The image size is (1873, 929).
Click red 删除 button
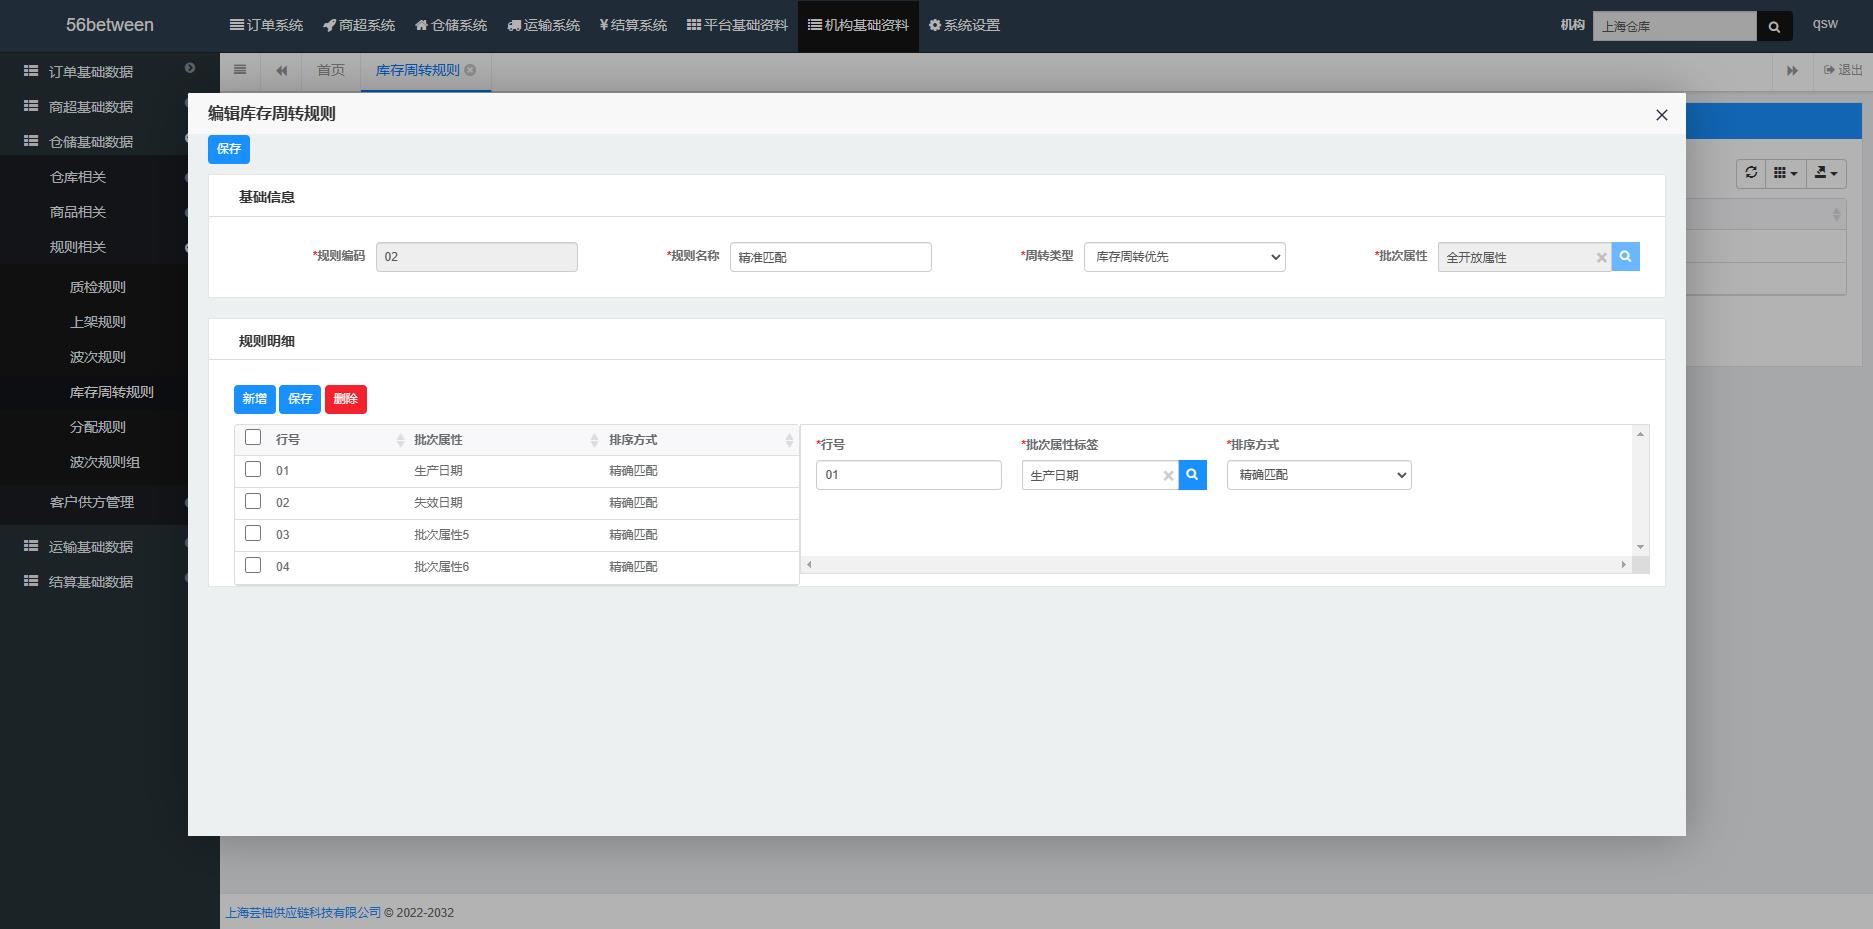346,399
